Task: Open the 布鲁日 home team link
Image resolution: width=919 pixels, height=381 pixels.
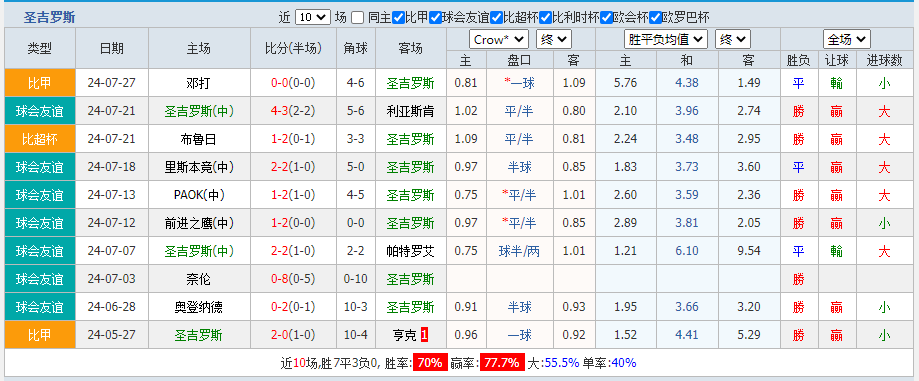Action: [199, 139]
